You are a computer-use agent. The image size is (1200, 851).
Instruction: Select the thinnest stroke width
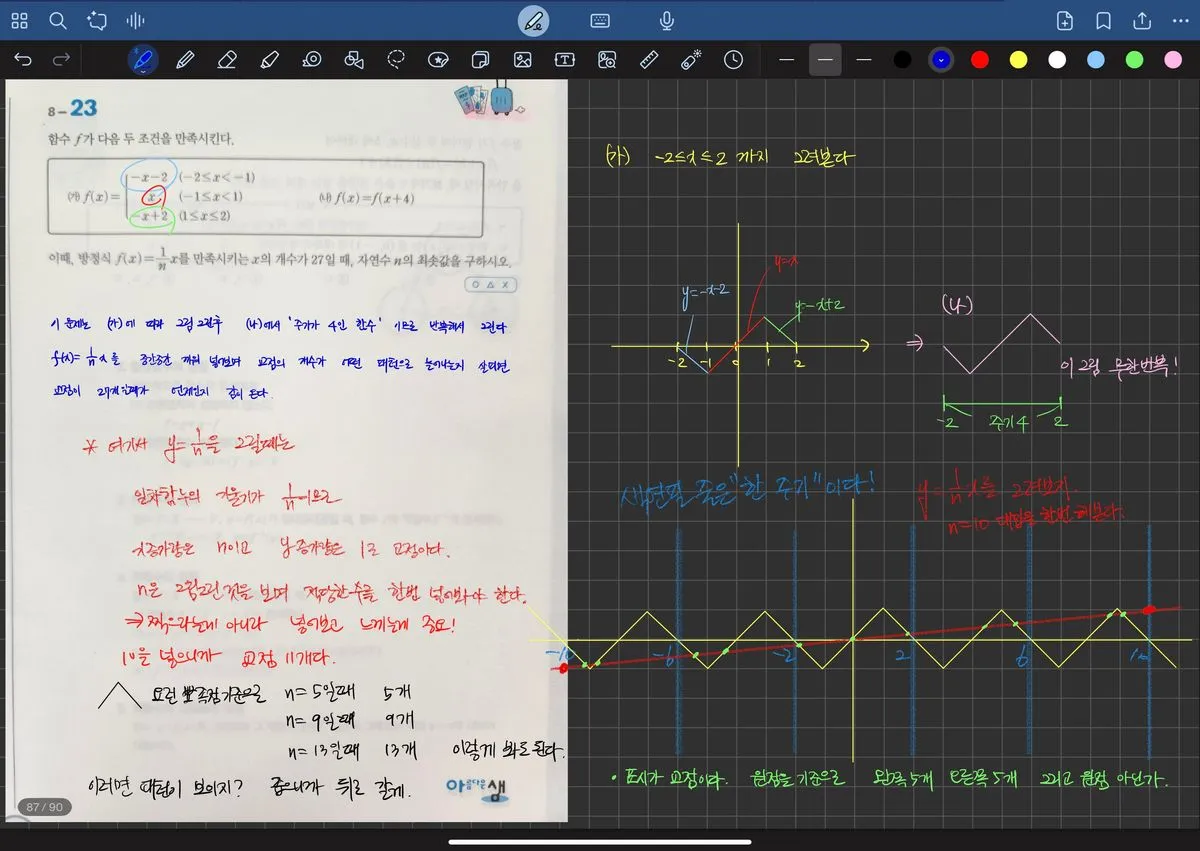786,60
